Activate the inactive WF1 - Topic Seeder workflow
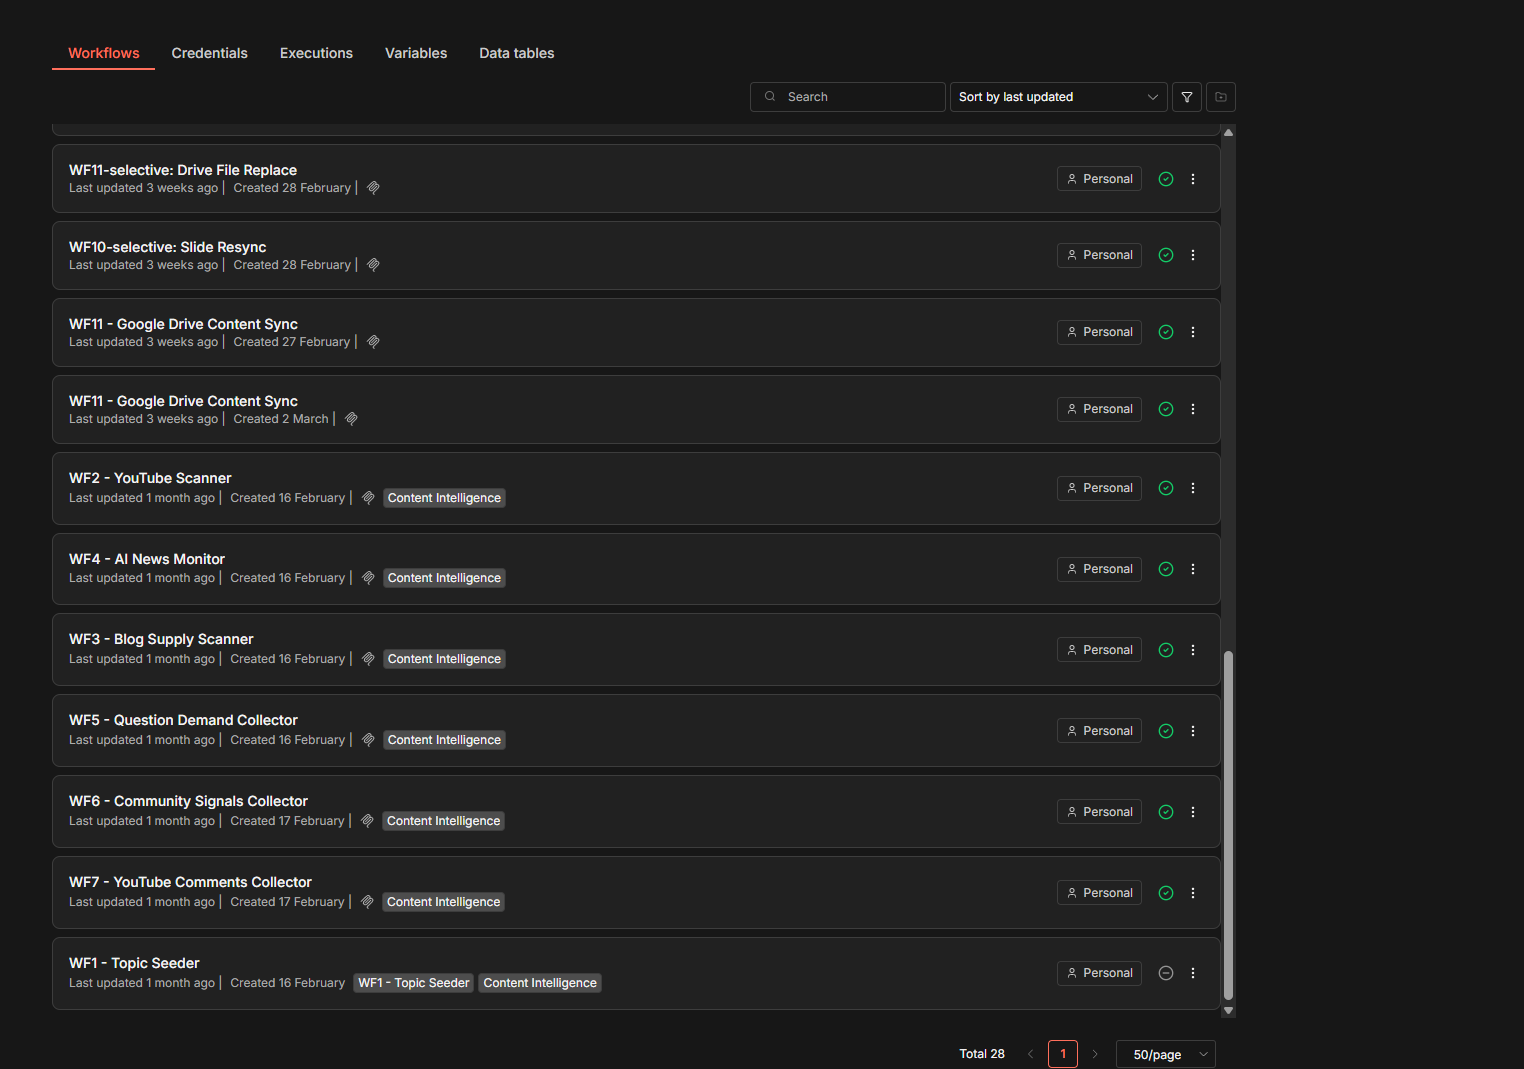 tap(1165, 972)
